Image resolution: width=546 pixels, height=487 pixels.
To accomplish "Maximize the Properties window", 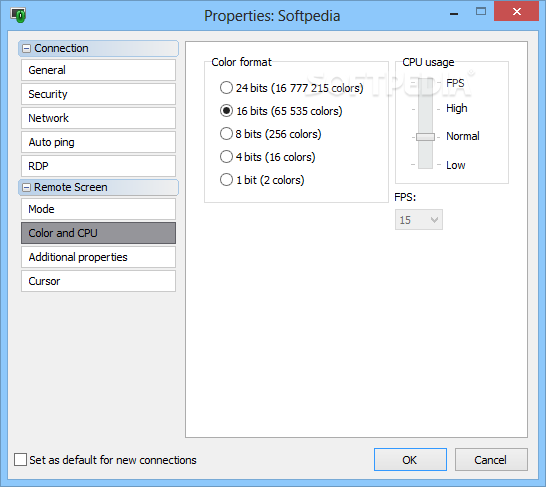I will point(481,11).
